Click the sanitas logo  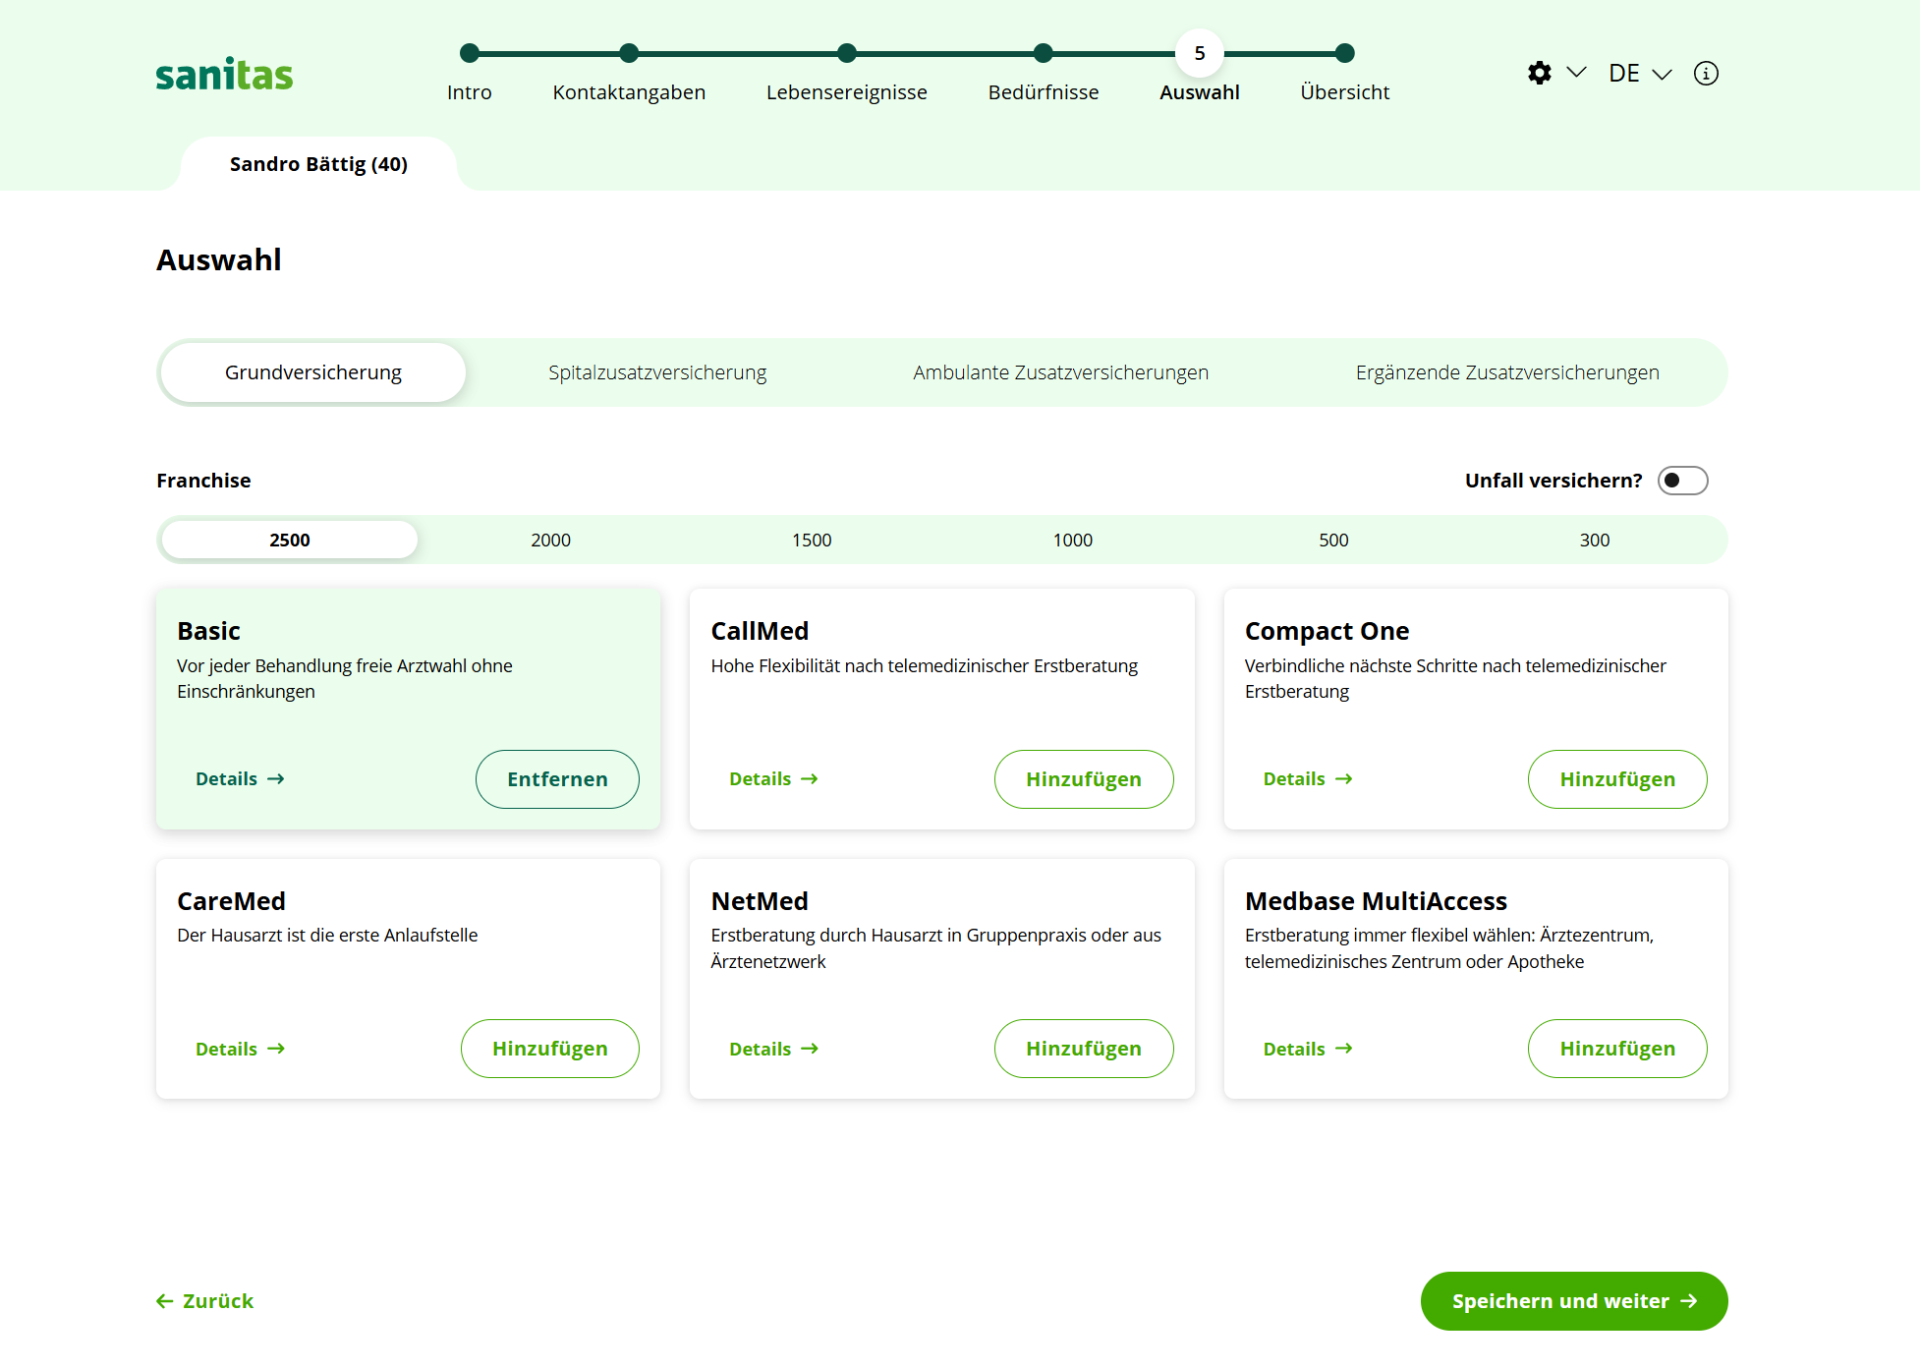(224, 74)
